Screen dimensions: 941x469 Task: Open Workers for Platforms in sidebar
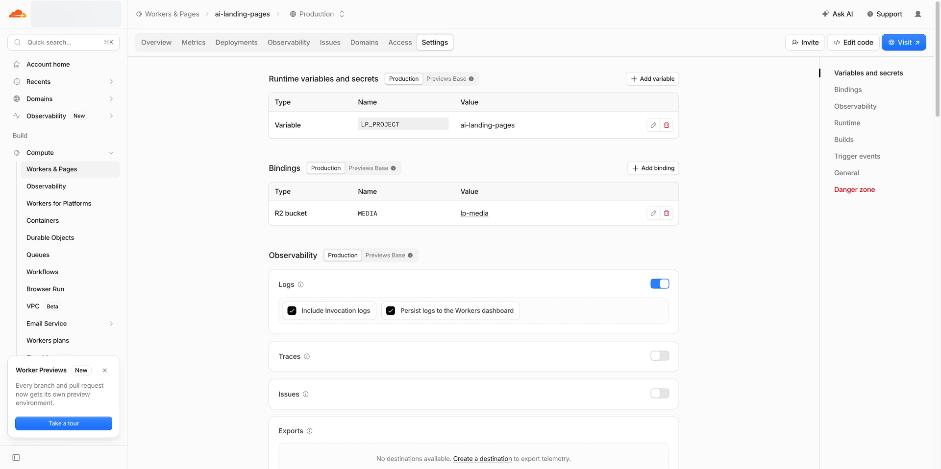pos(59,203)
